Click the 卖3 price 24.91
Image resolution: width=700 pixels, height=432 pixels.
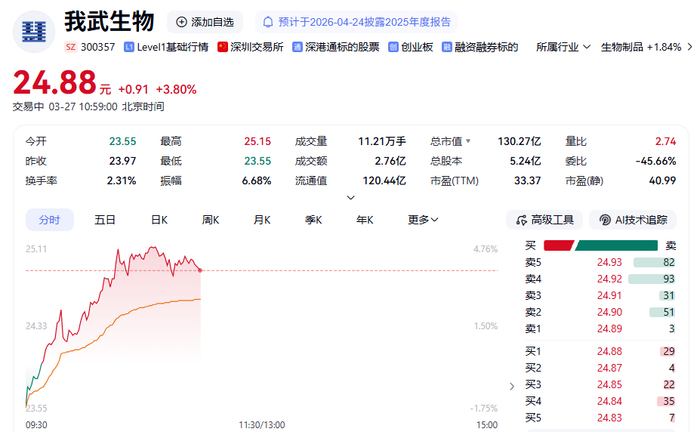[x=609, y=295]
